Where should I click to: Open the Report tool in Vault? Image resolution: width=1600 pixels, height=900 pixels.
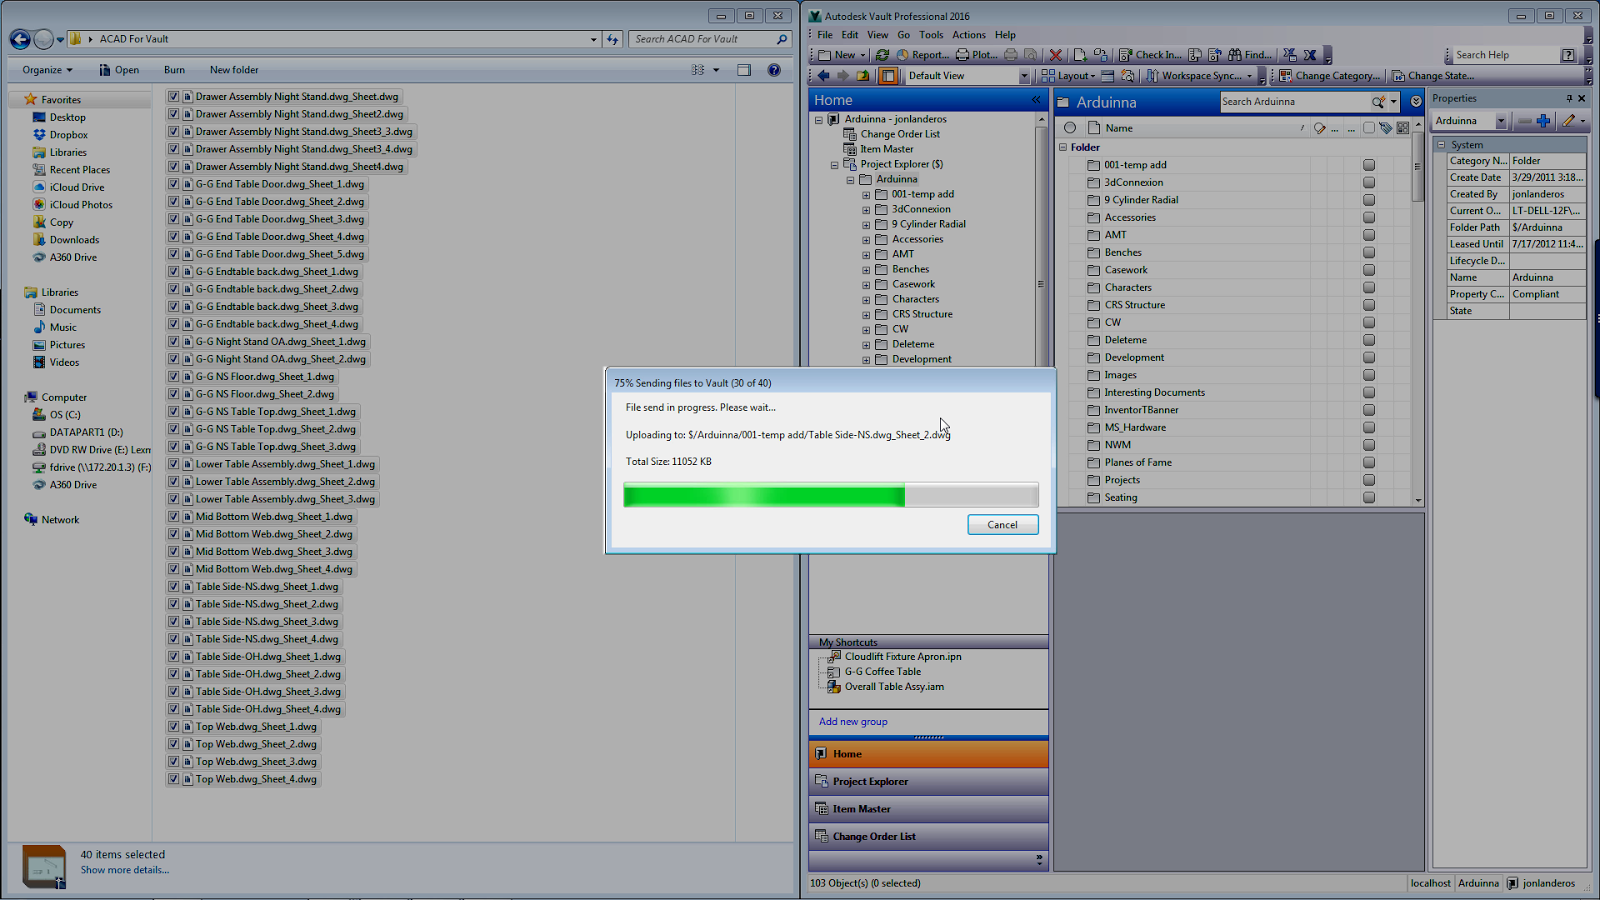click(x=920, y=54)
